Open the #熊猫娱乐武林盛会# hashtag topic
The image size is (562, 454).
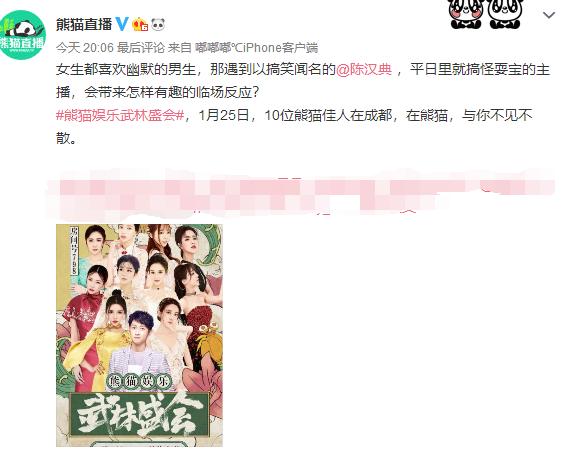[x=120, y=116]
